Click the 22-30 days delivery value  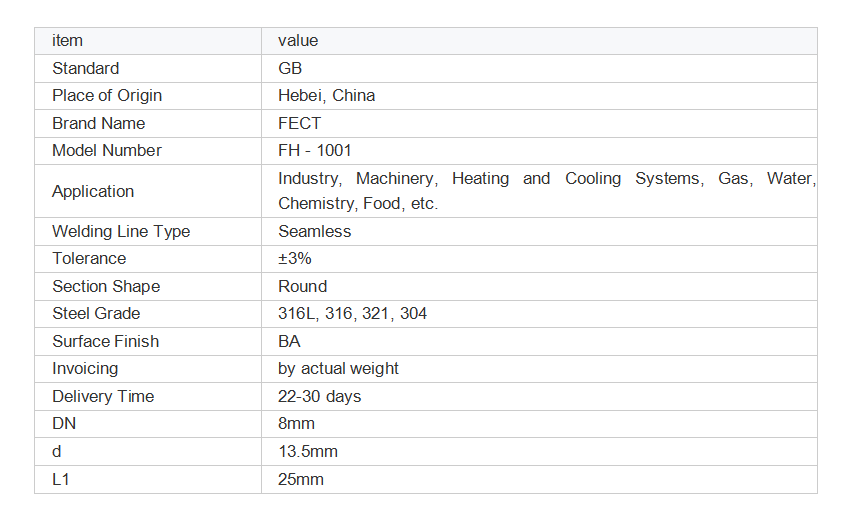coord(320,396)
